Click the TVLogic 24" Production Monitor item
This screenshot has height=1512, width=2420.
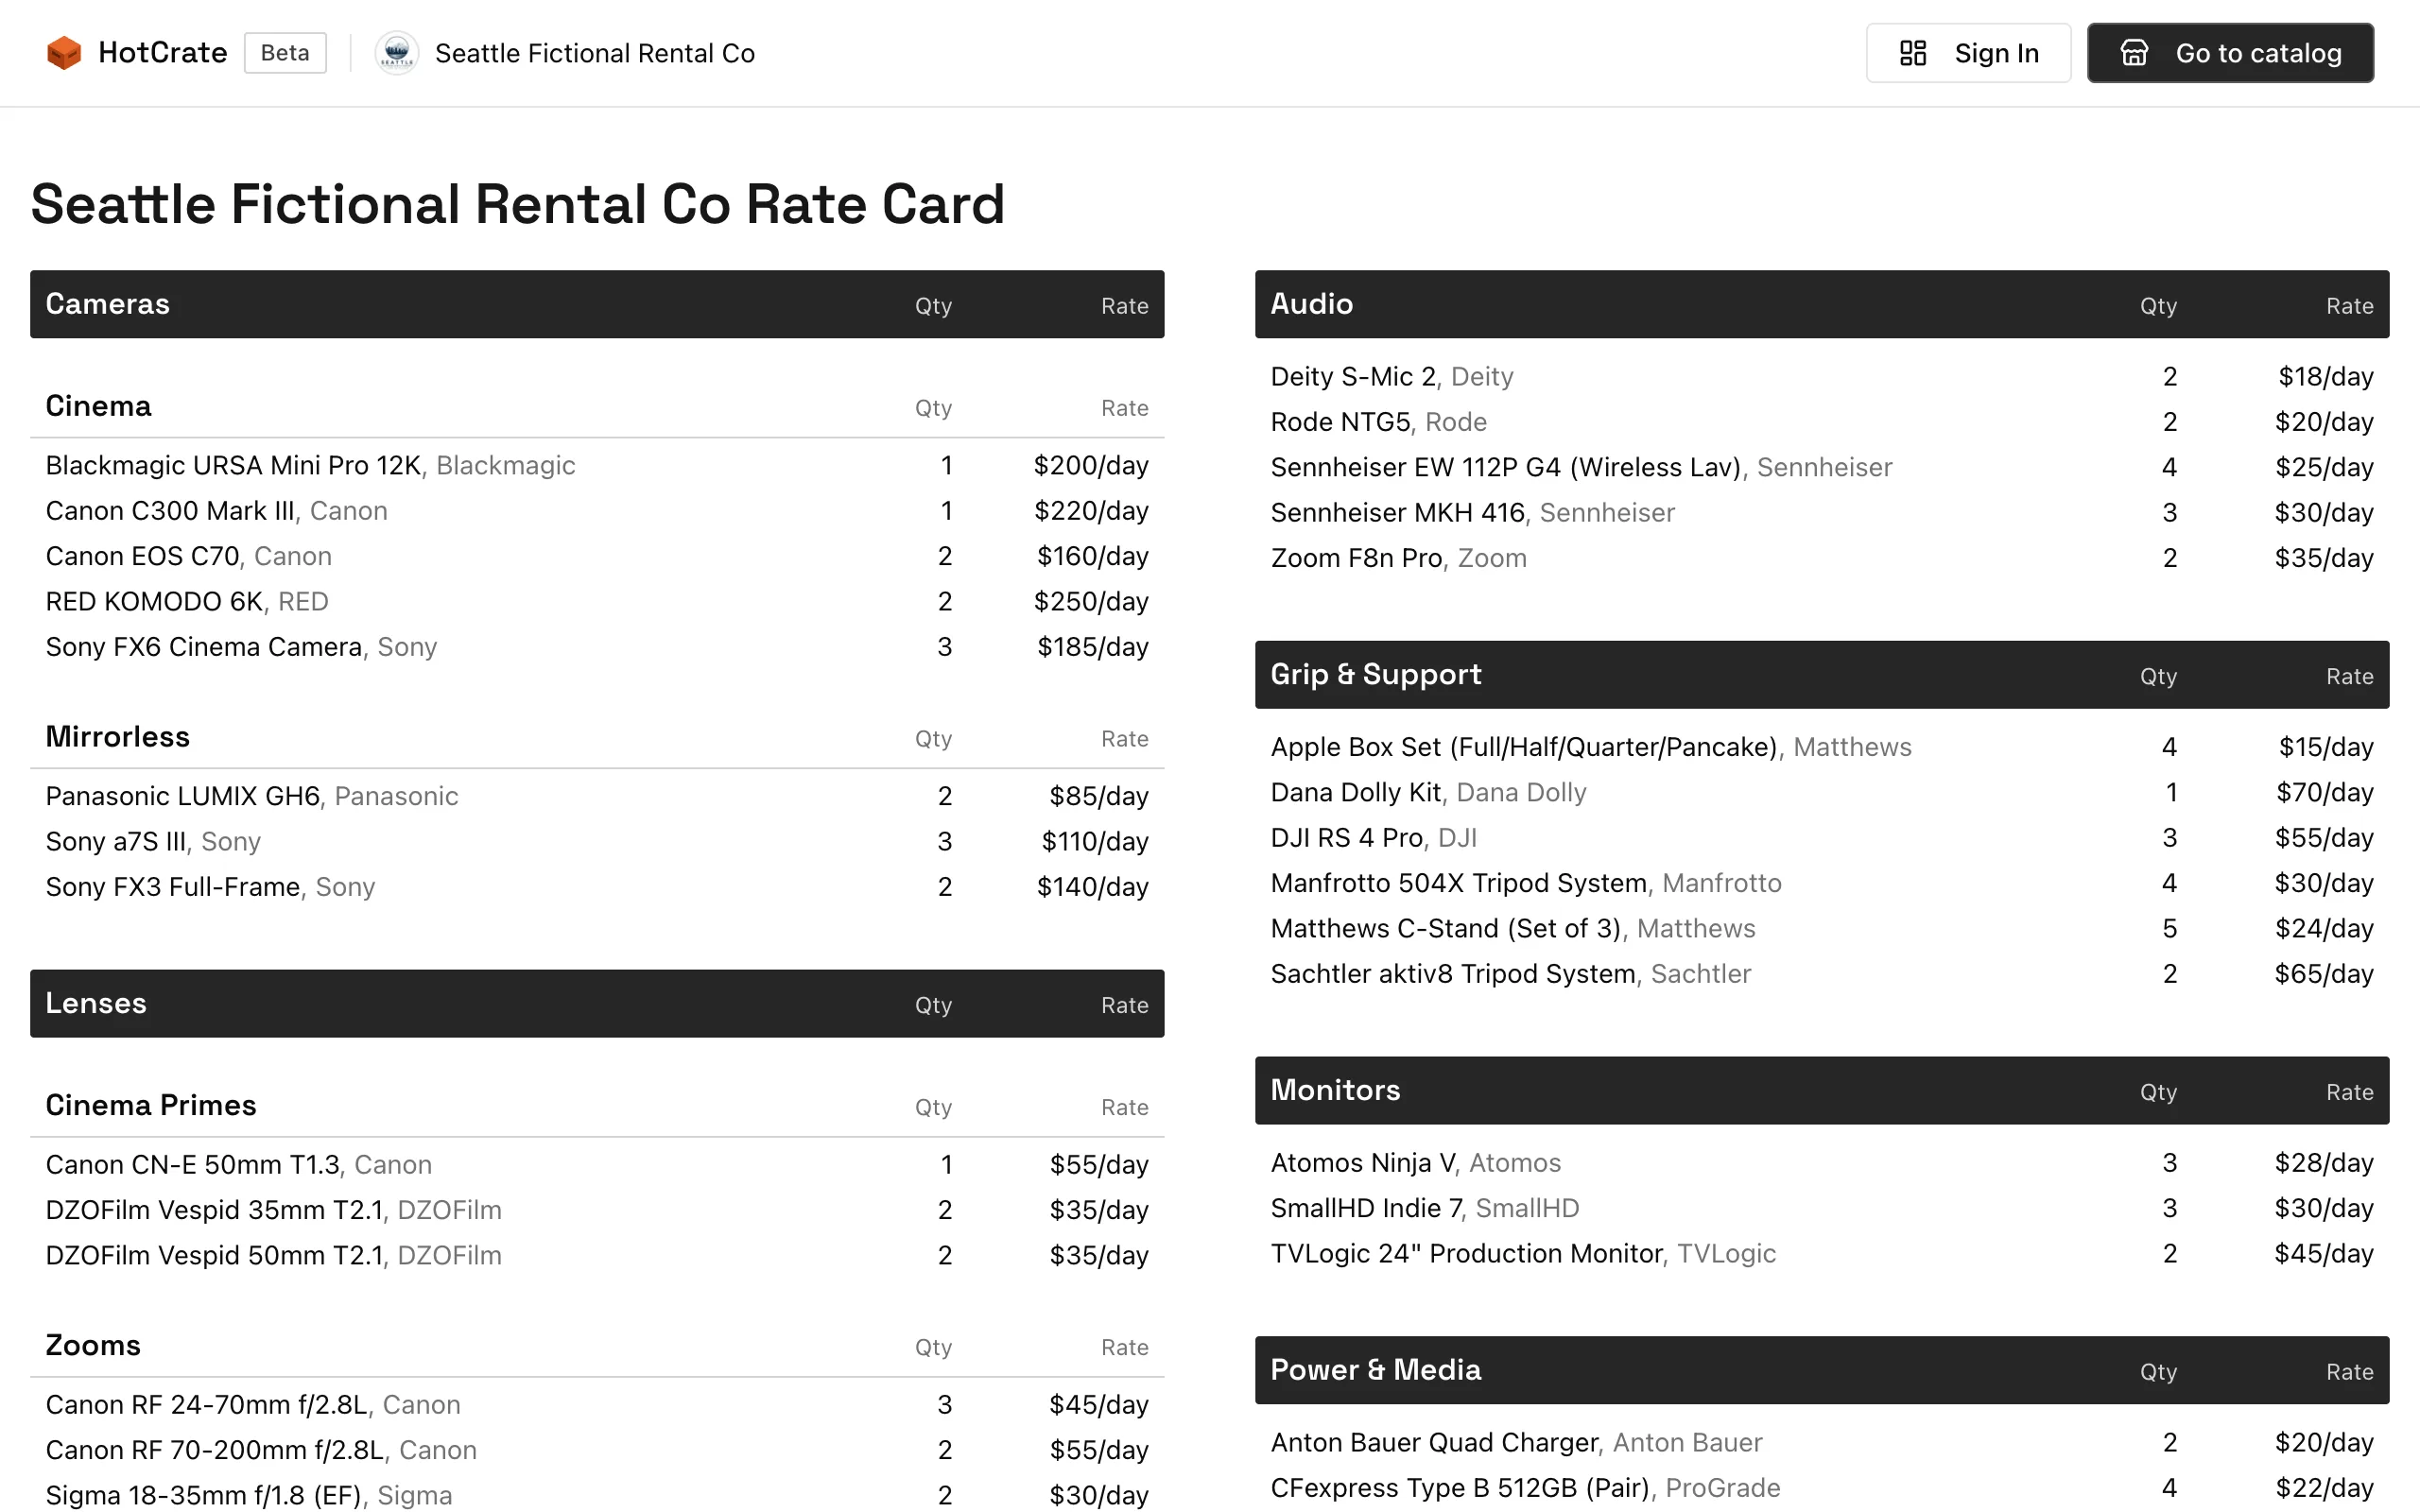(1822, 1253)
